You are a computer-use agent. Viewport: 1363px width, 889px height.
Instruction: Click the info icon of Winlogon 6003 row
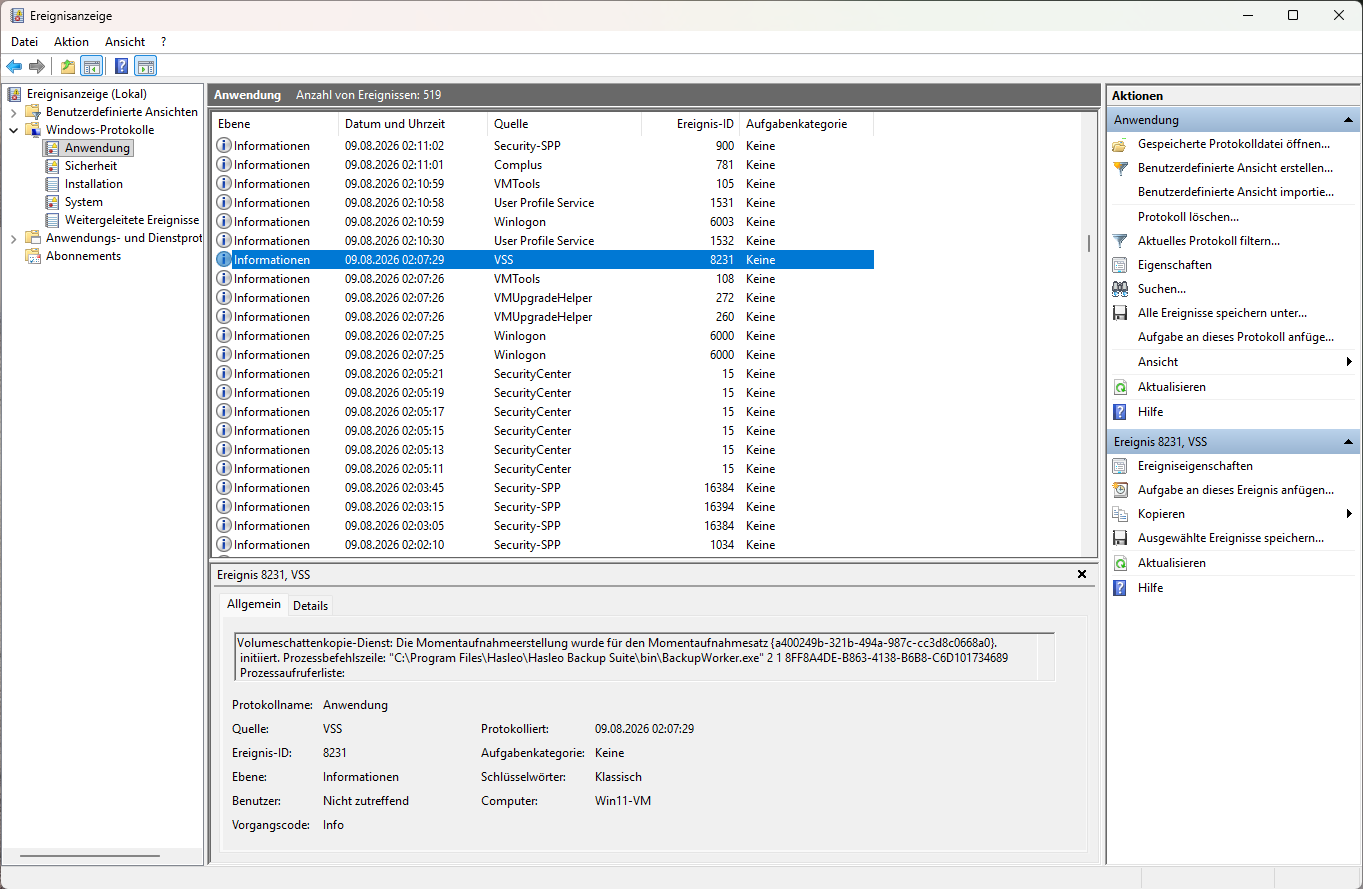(x=224, y=222)
